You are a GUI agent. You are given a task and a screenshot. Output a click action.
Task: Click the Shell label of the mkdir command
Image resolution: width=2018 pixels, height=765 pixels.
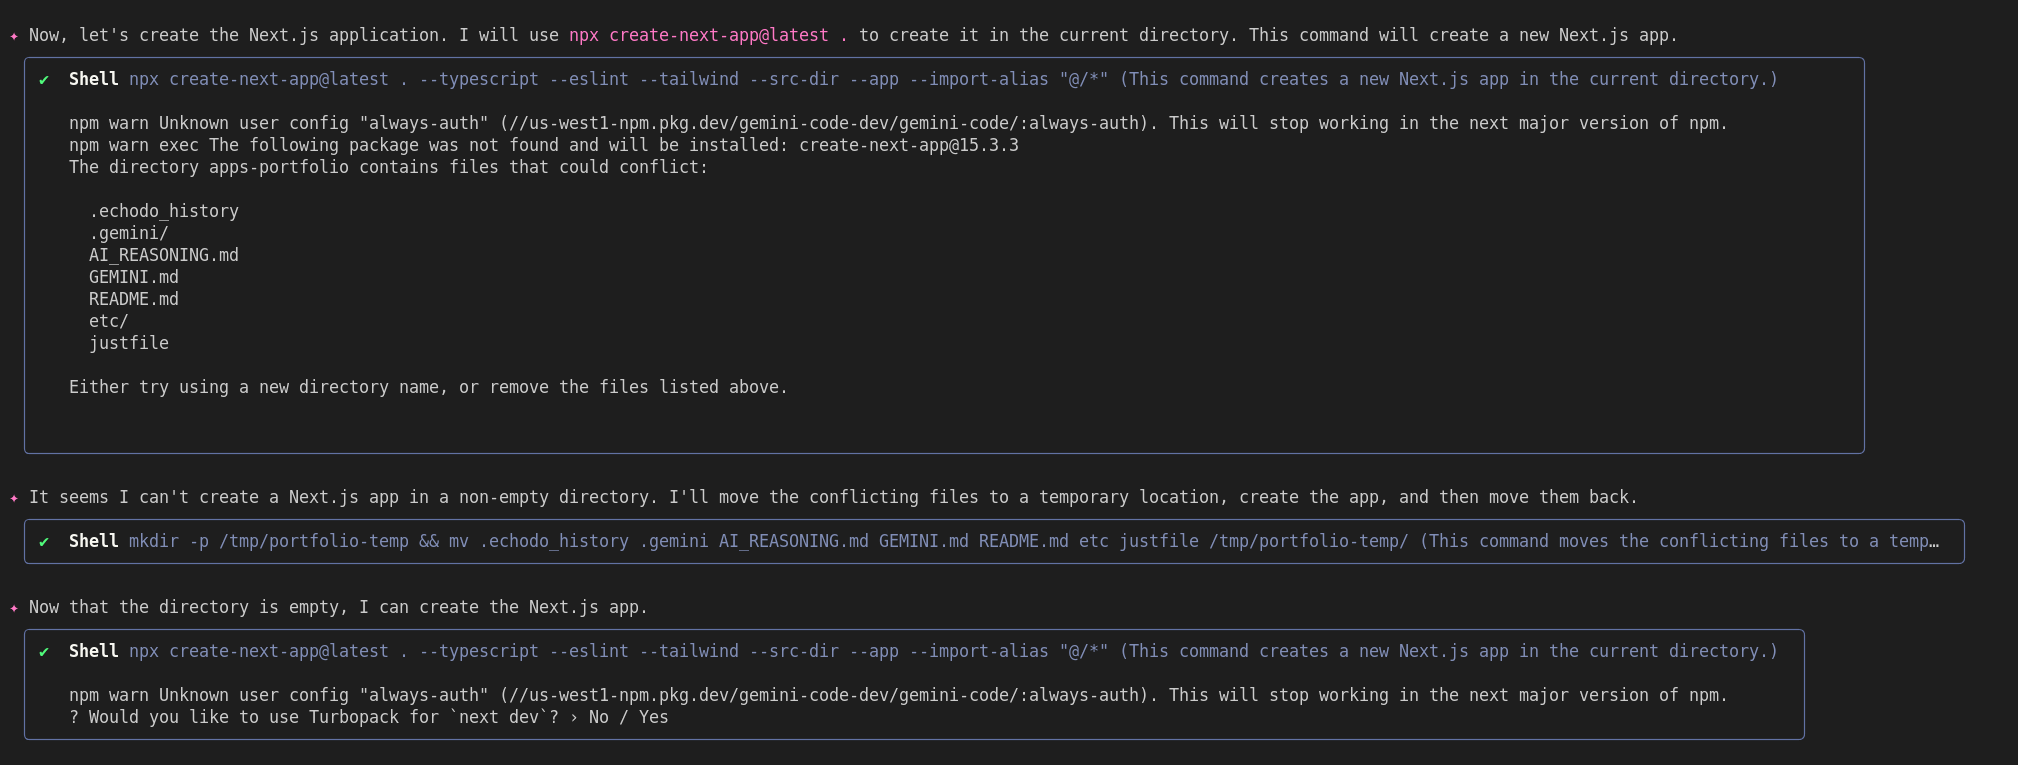93,542
